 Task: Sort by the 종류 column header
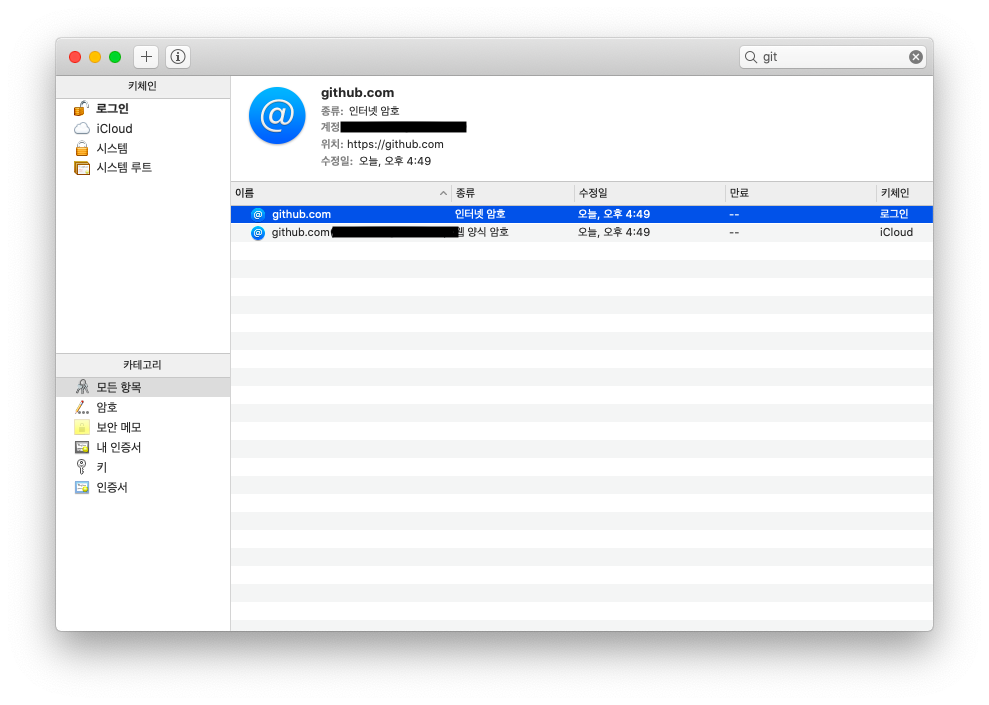pos(512,193)
